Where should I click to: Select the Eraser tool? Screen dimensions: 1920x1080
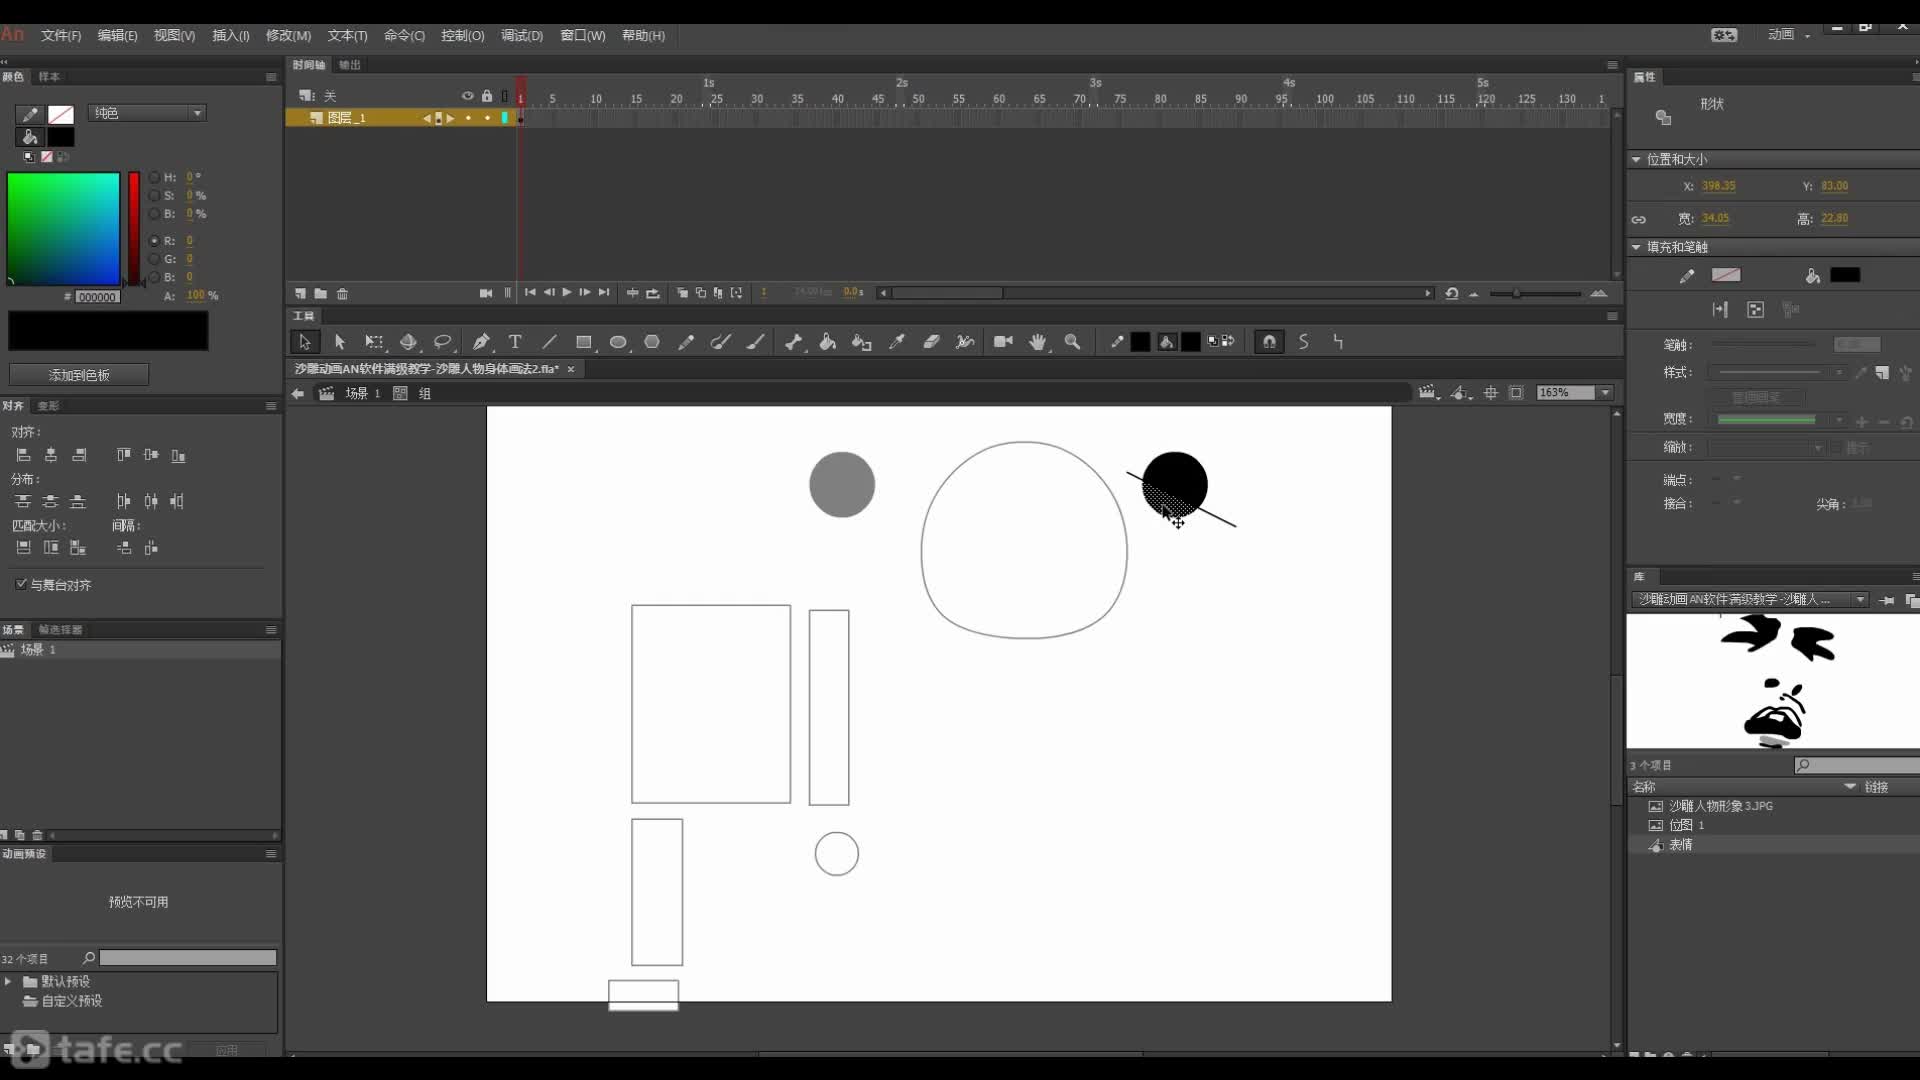click(x=931, y=342)
